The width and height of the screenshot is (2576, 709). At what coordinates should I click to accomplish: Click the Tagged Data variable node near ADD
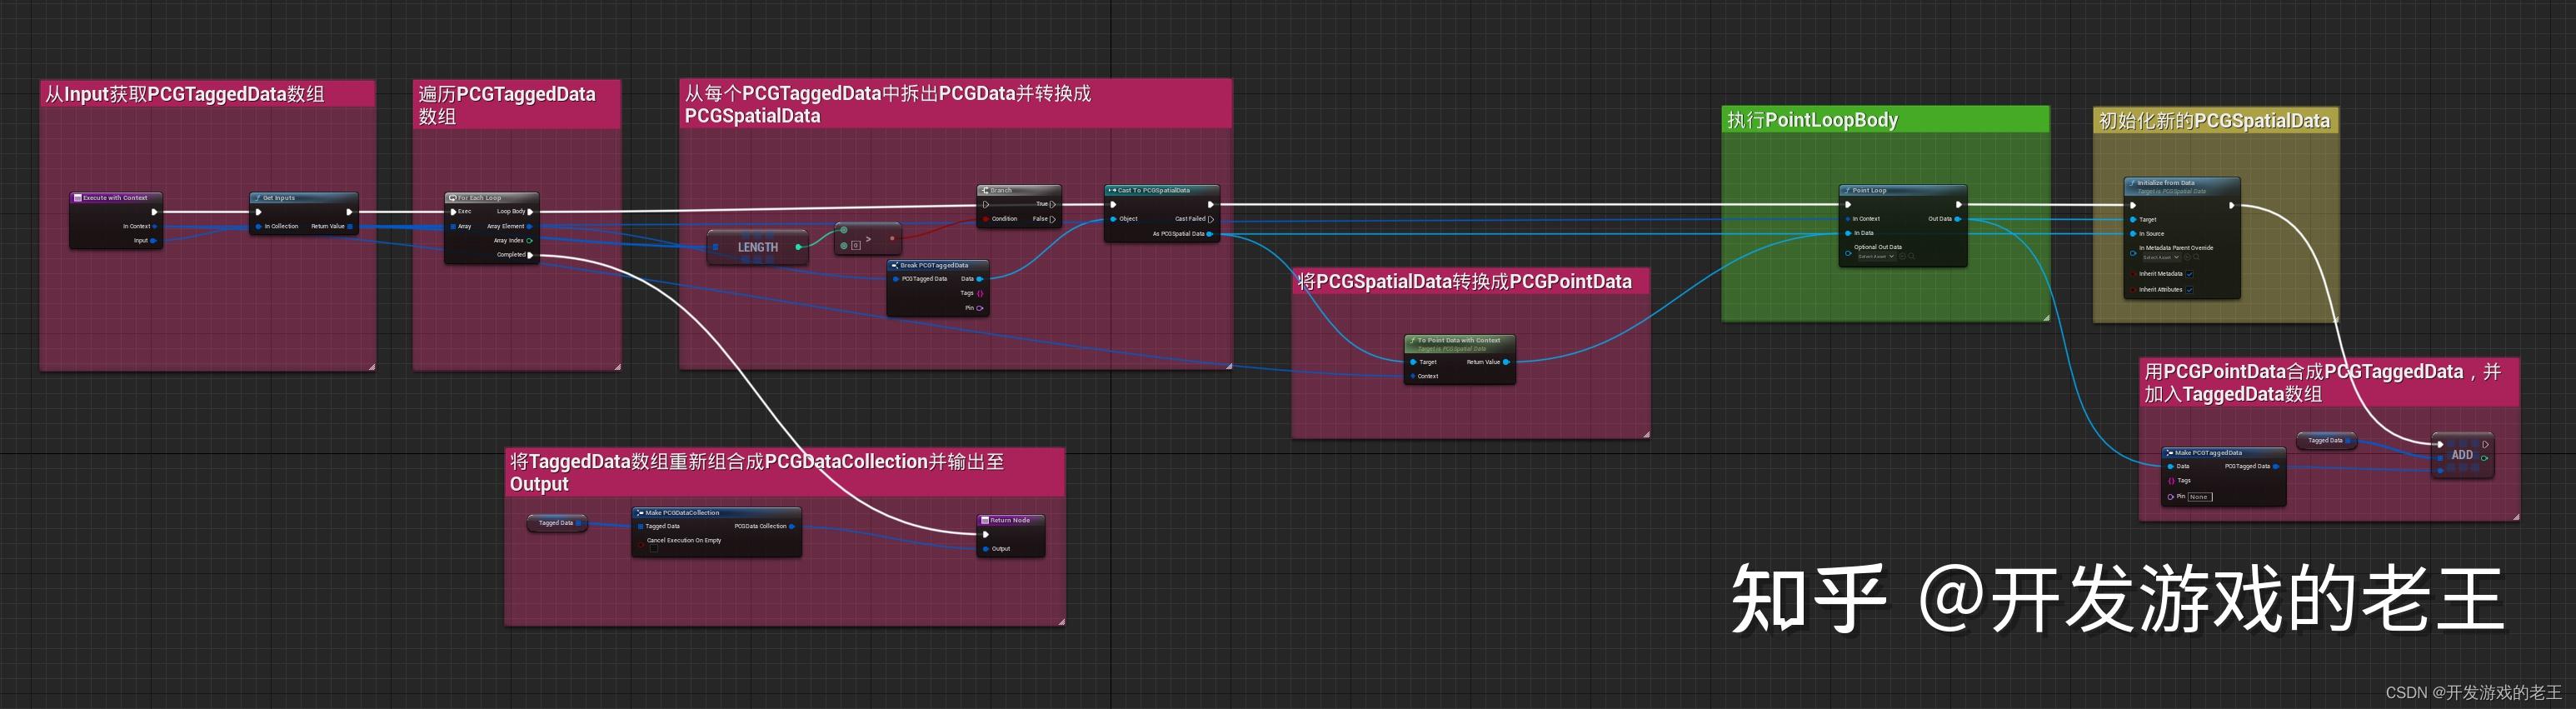[2326, 440]
